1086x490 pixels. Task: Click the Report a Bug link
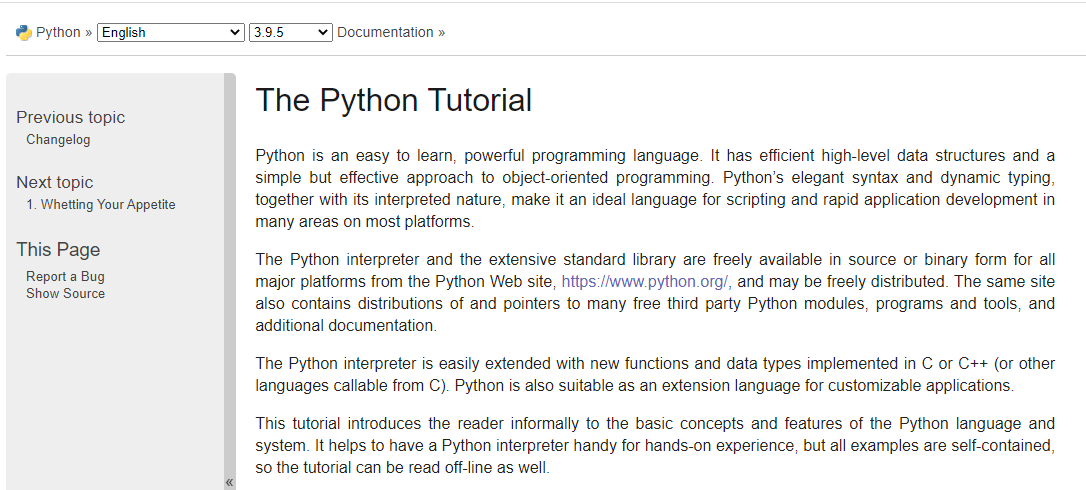pyautogui.click(x=65, y=277)
